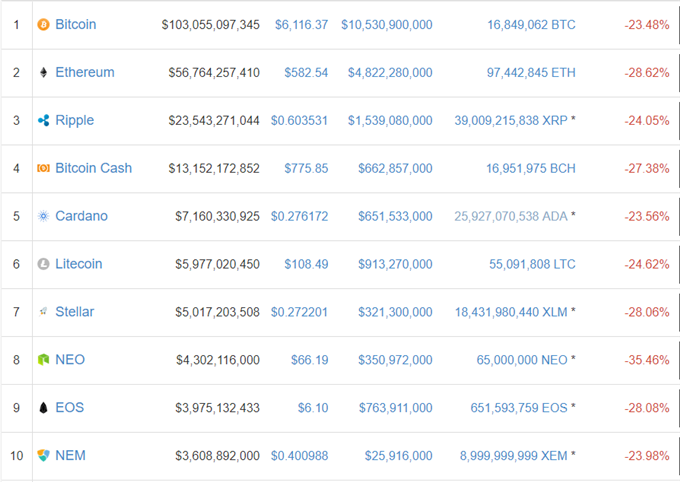680x482 pixels.
Task: Click the gray Litecoin icon
Action: pyautogui.click(x=43, y=264)
